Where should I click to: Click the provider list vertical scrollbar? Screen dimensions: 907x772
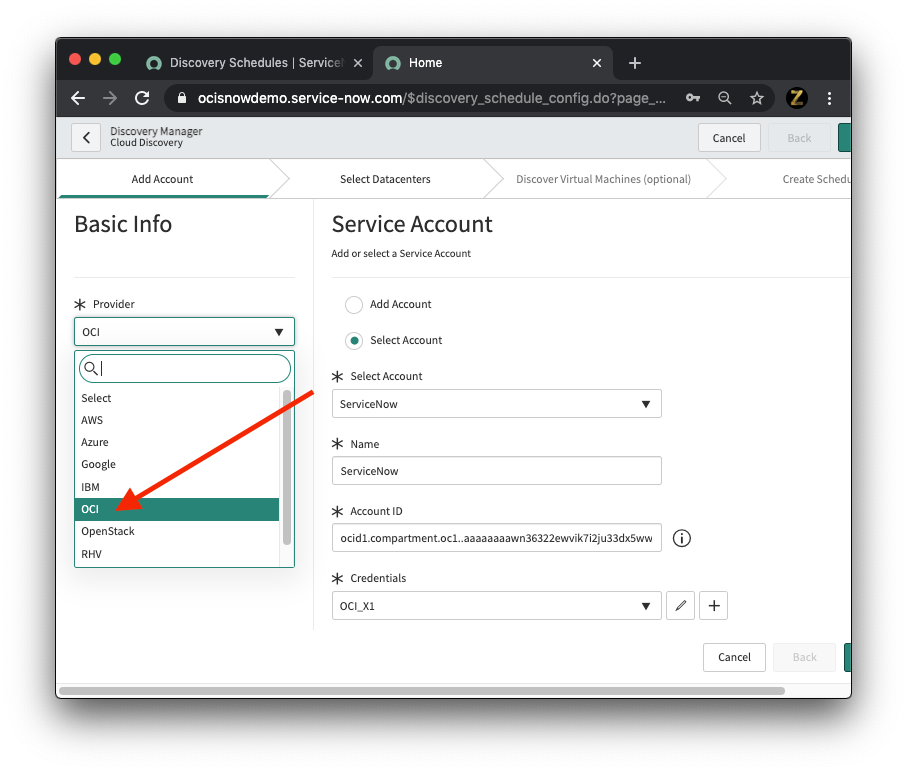(286, 467)
